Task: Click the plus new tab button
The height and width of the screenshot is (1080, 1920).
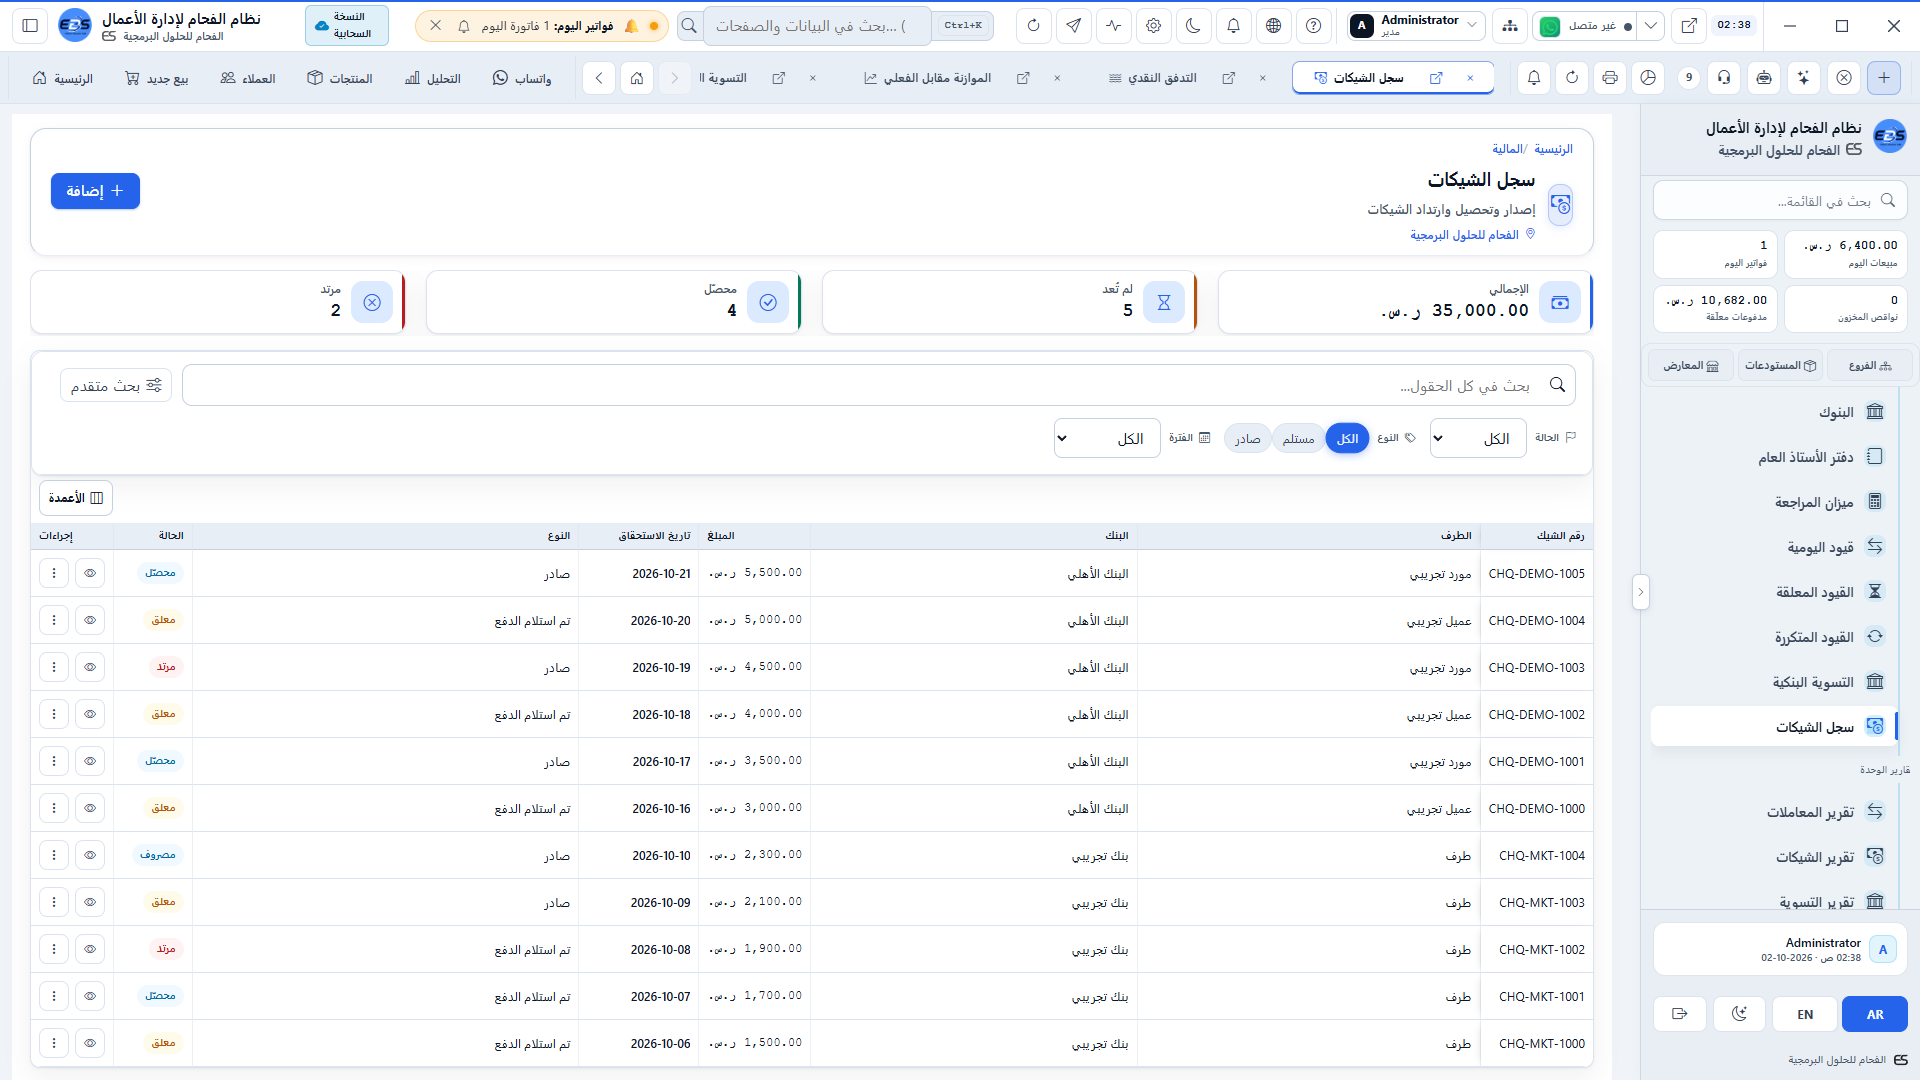Action: [x=1884, y=78]
